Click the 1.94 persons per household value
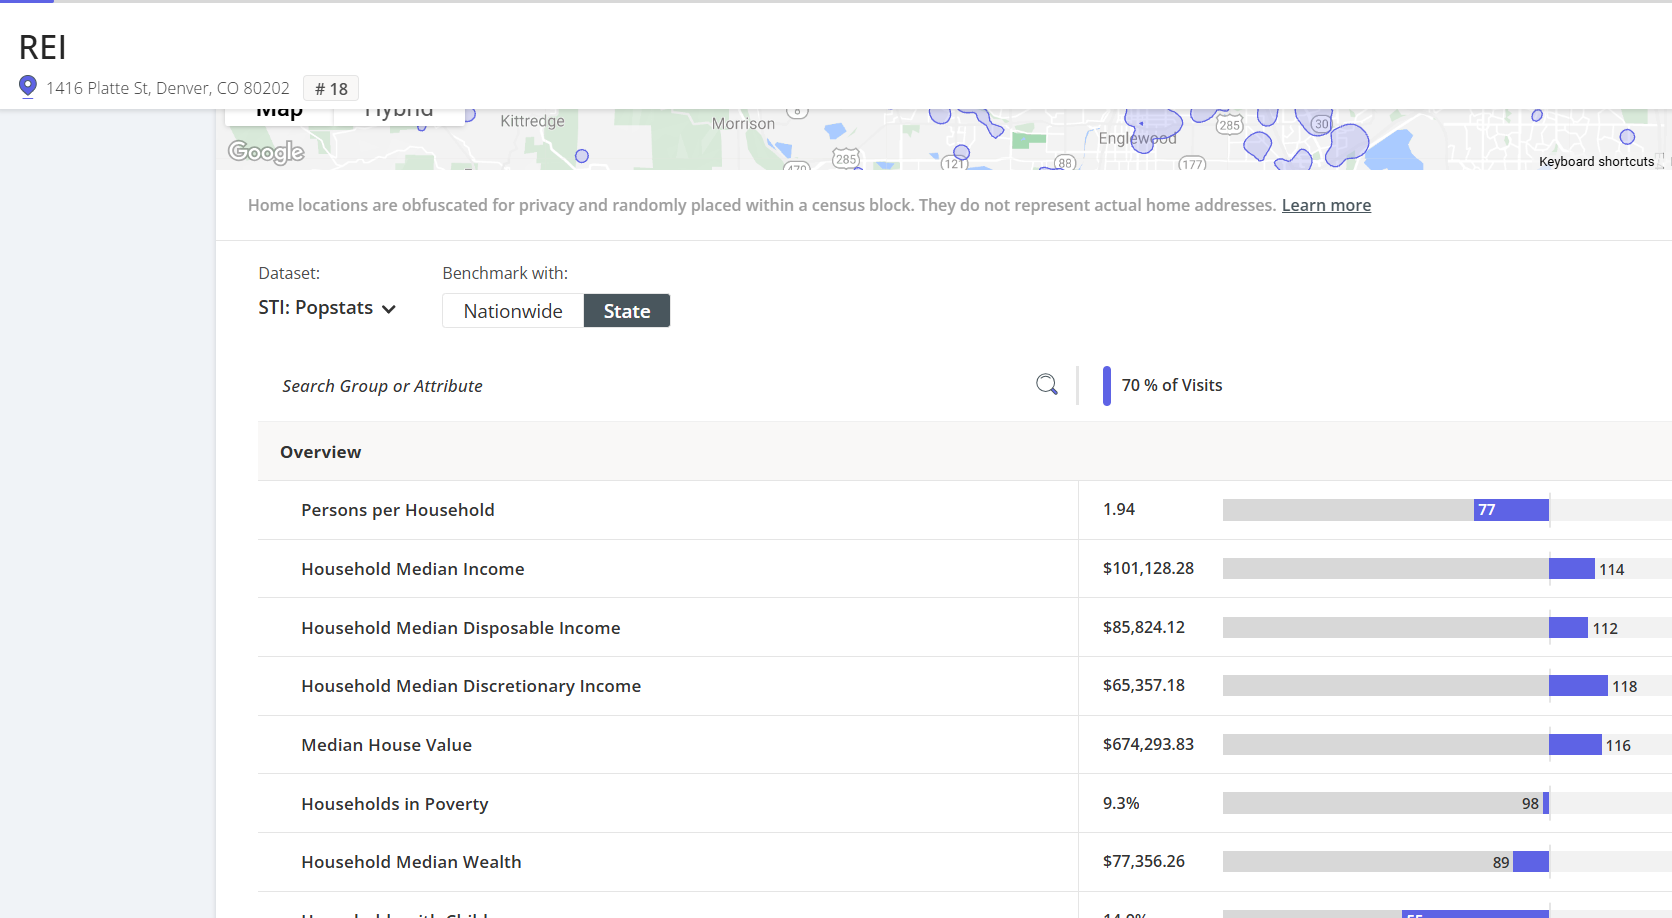1672x918 pixels. 1119,509
